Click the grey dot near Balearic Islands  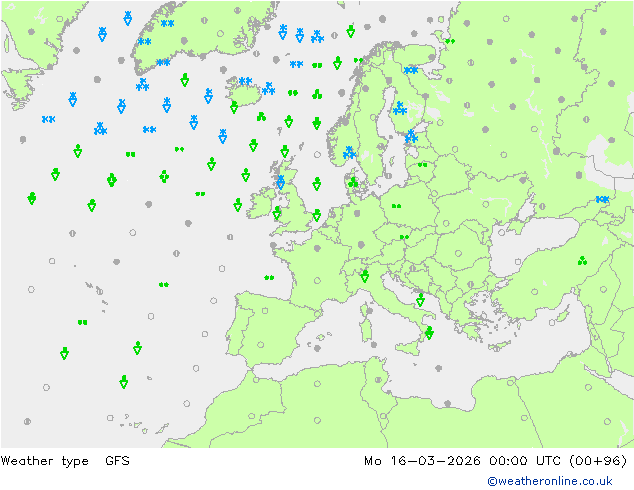click(x=317, y=348)
